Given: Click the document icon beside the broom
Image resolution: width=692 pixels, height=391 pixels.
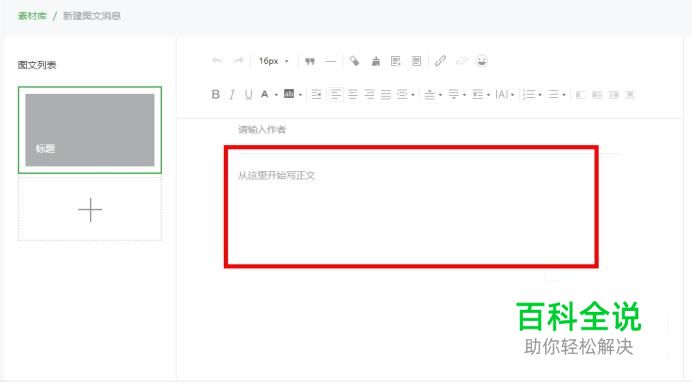Looking at the screenshot, I should [396, 61].
